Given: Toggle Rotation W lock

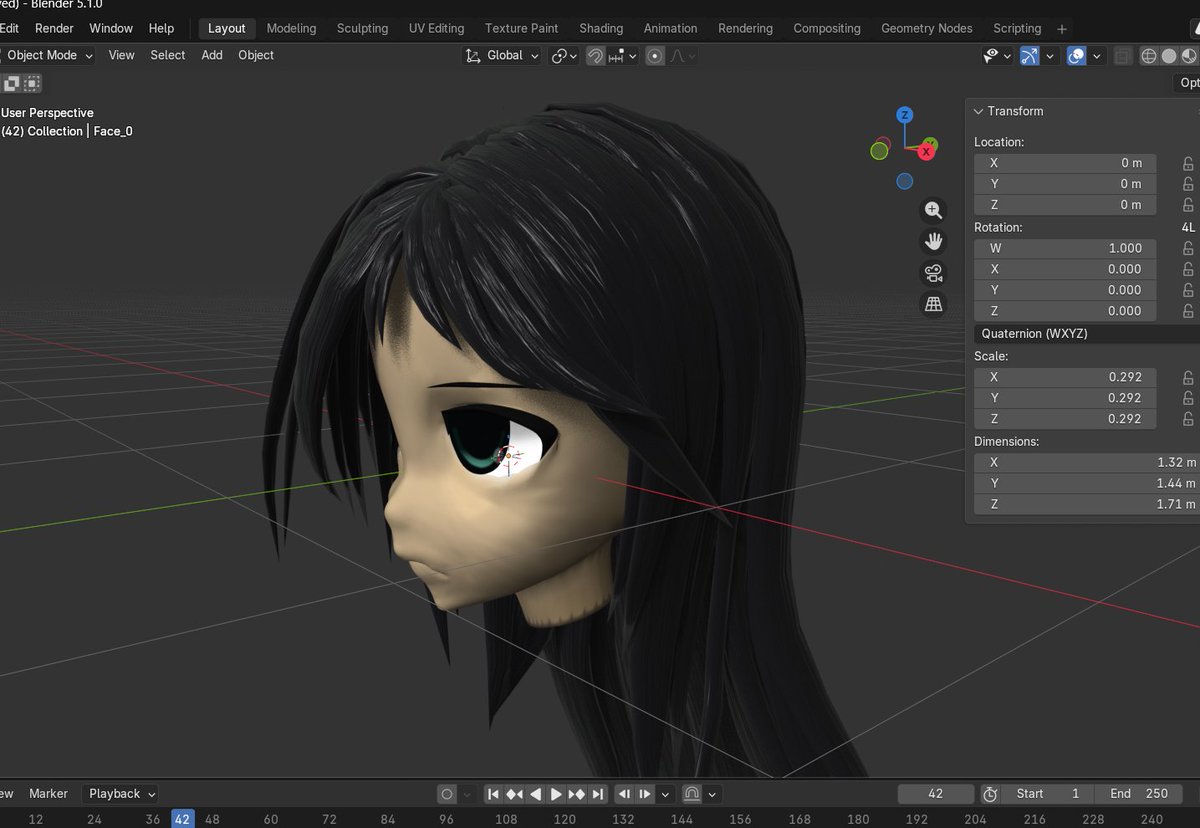Looking at the screenshot, I should coord(1188,248).
